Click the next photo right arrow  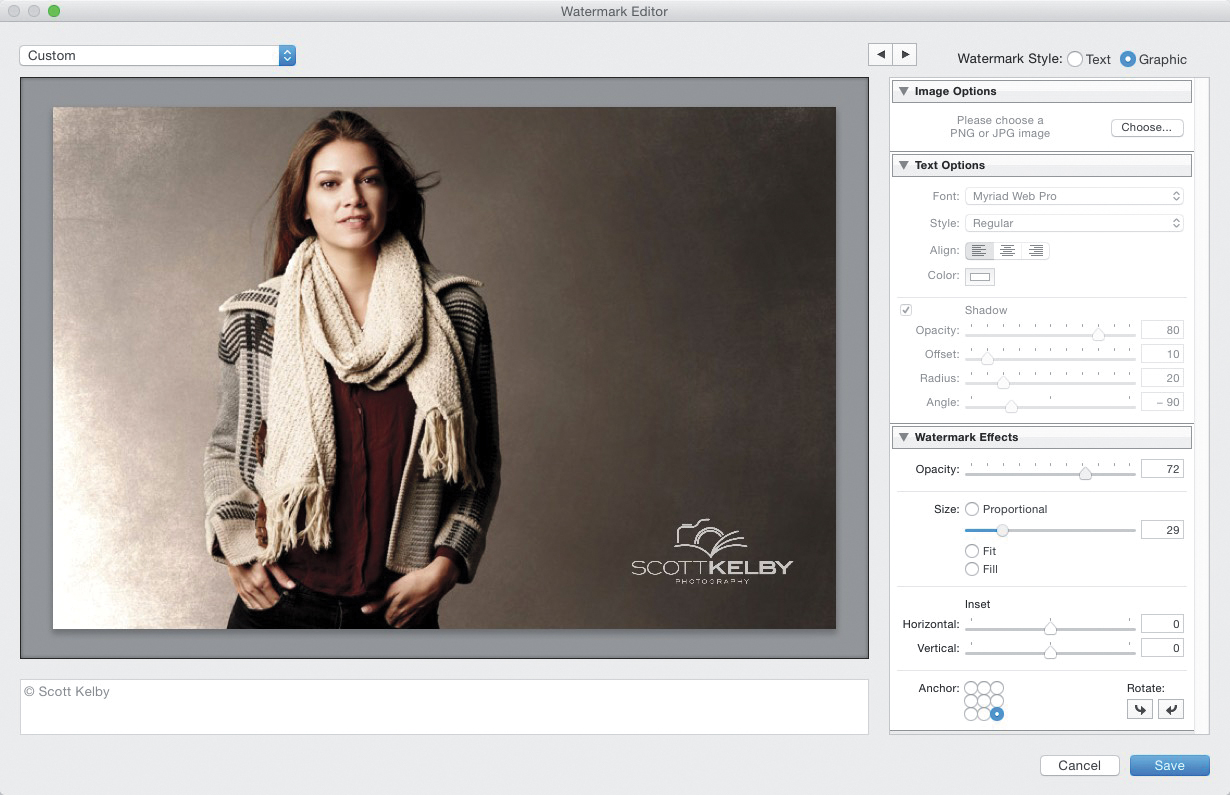point(904,55)
